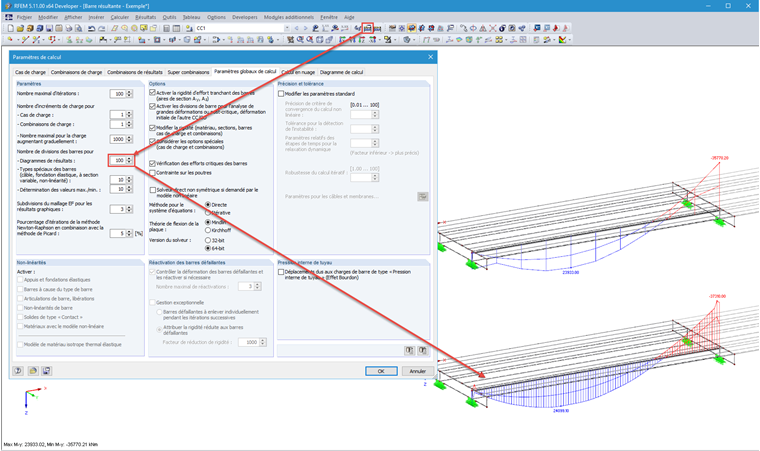Click the help icon in dialog footer

[18, 371]
